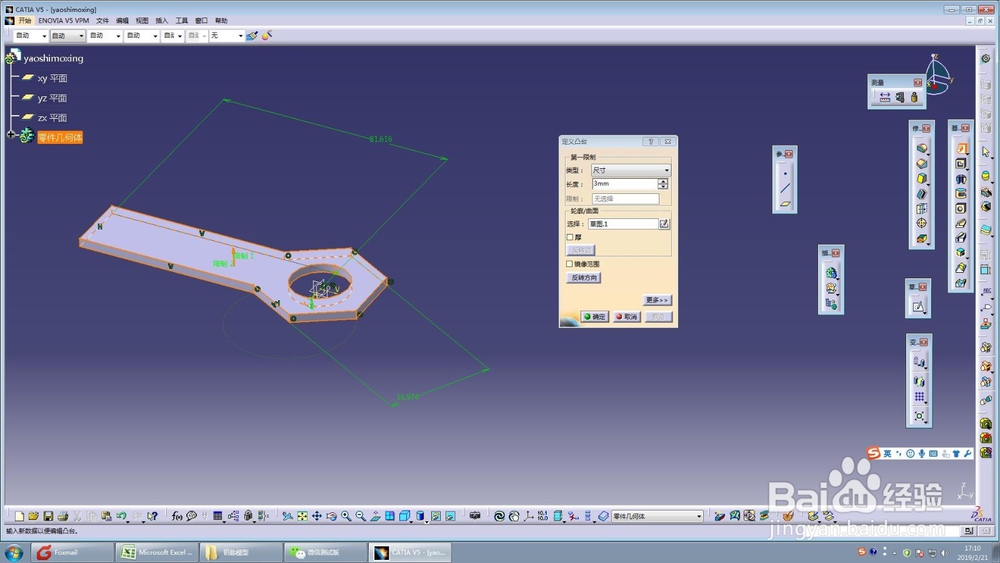Select the Fit All In view icon
The height and width of the screenshot is (563, 1000).
[x=302, y=516]
